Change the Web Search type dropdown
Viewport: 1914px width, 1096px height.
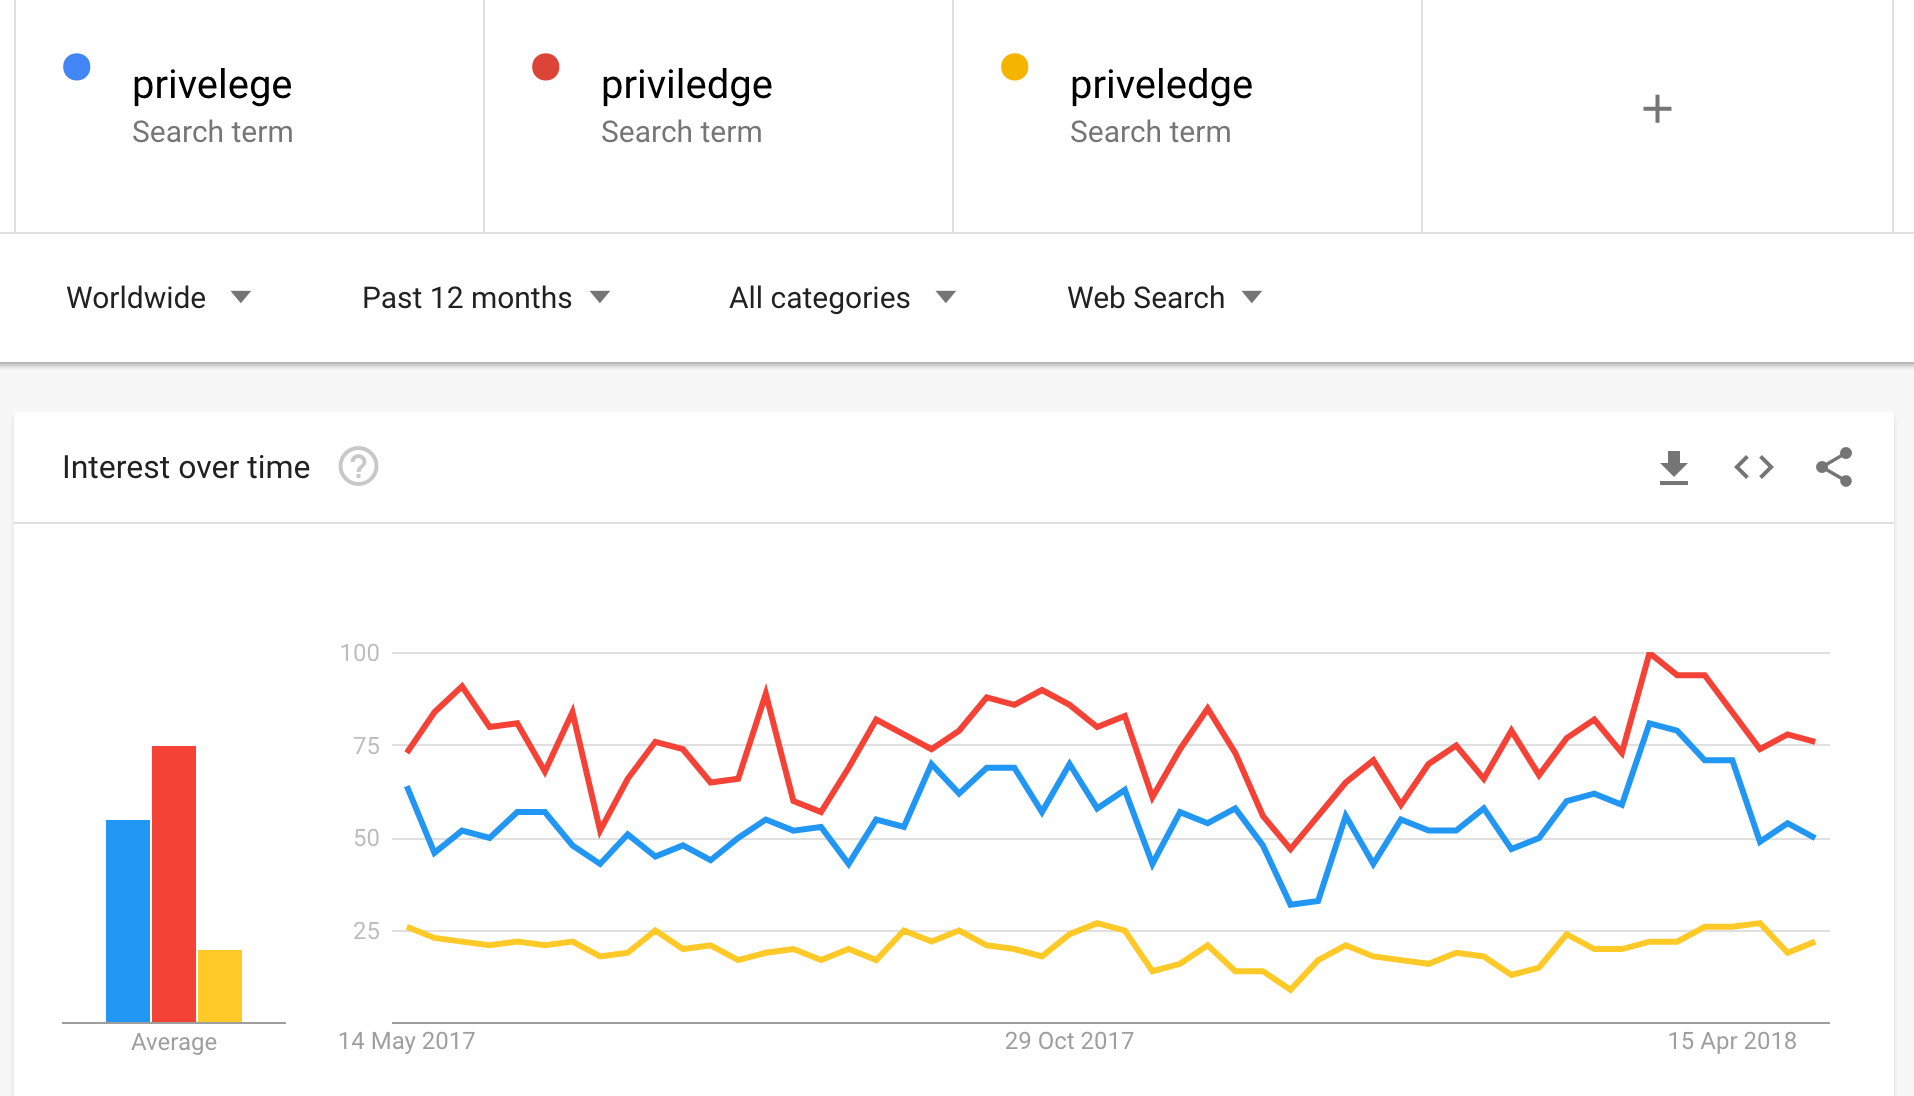pos(1164,297)
